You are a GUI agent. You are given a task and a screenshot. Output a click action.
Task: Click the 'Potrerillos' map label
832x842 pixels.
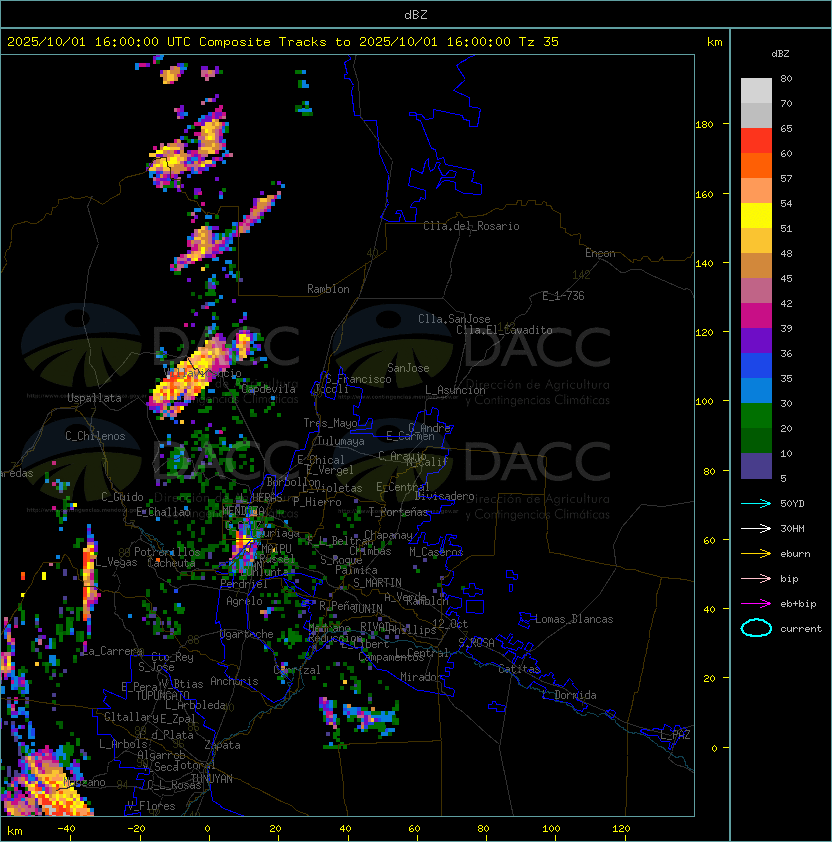[167, 552]
